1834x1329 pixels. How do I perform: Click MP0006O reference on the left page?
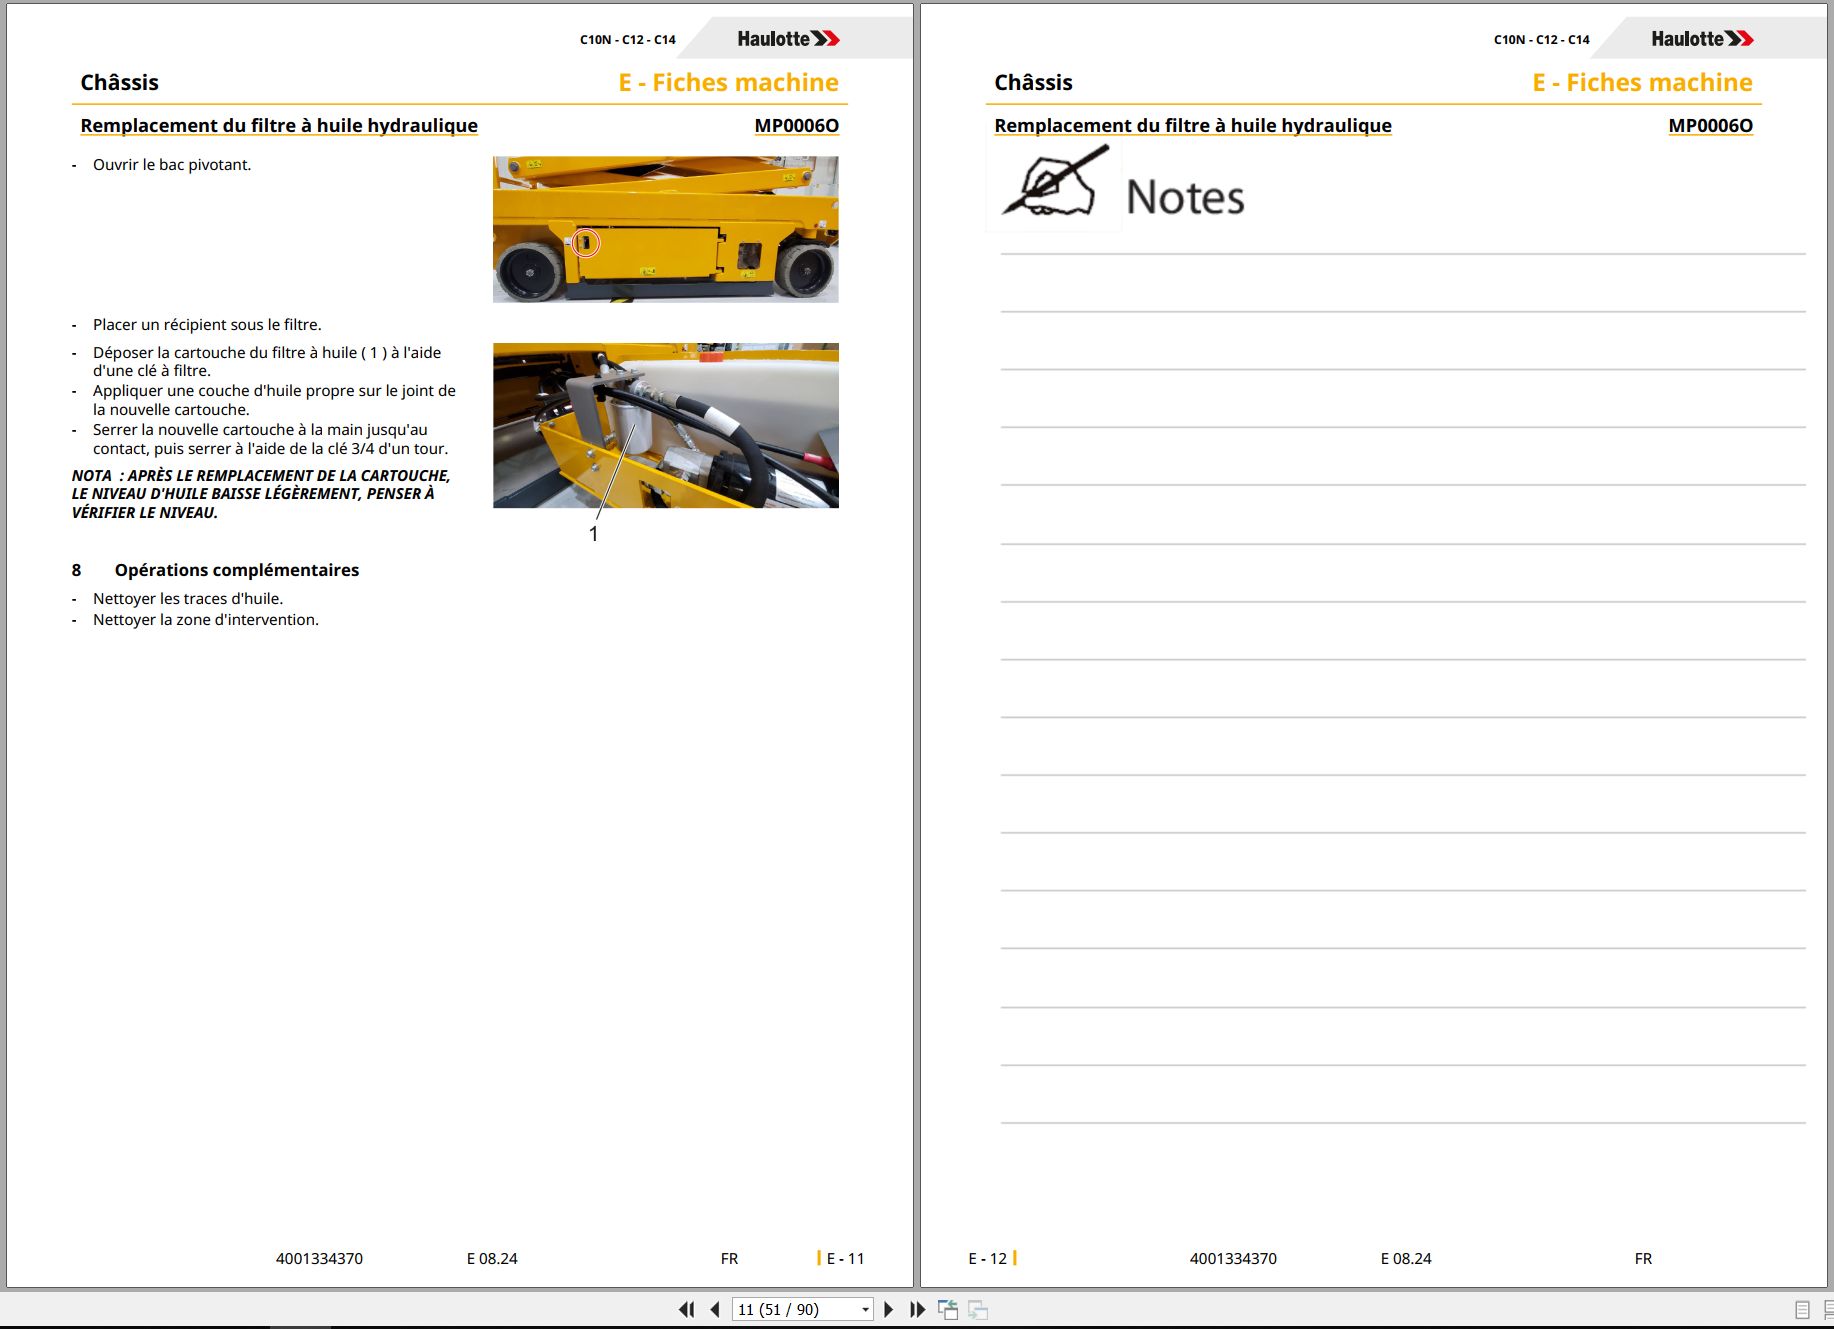[796, 125]
